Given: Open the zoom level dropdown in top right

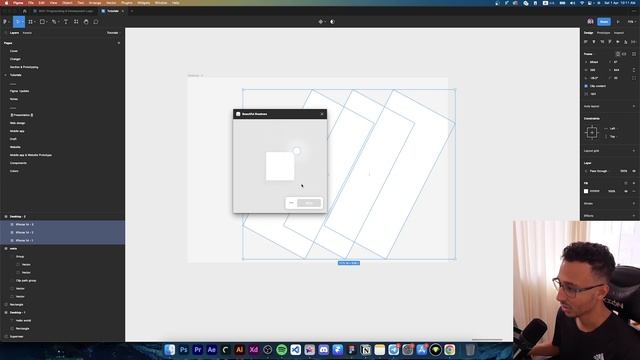Looking at the screenshot, I should [x=631, y=22].
